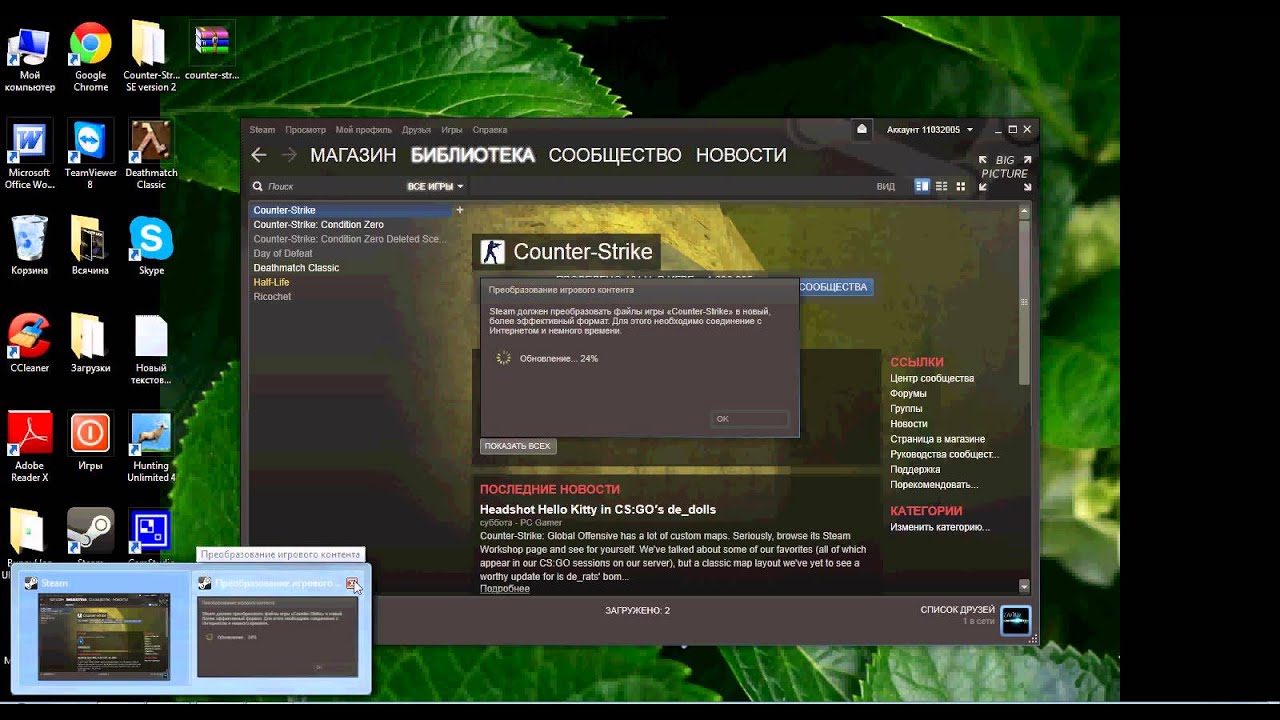Image resolution: width=1280 pixels, height=720 pixels.
Task: Click OK button in conversion dialog
Action: coord(750,419)
